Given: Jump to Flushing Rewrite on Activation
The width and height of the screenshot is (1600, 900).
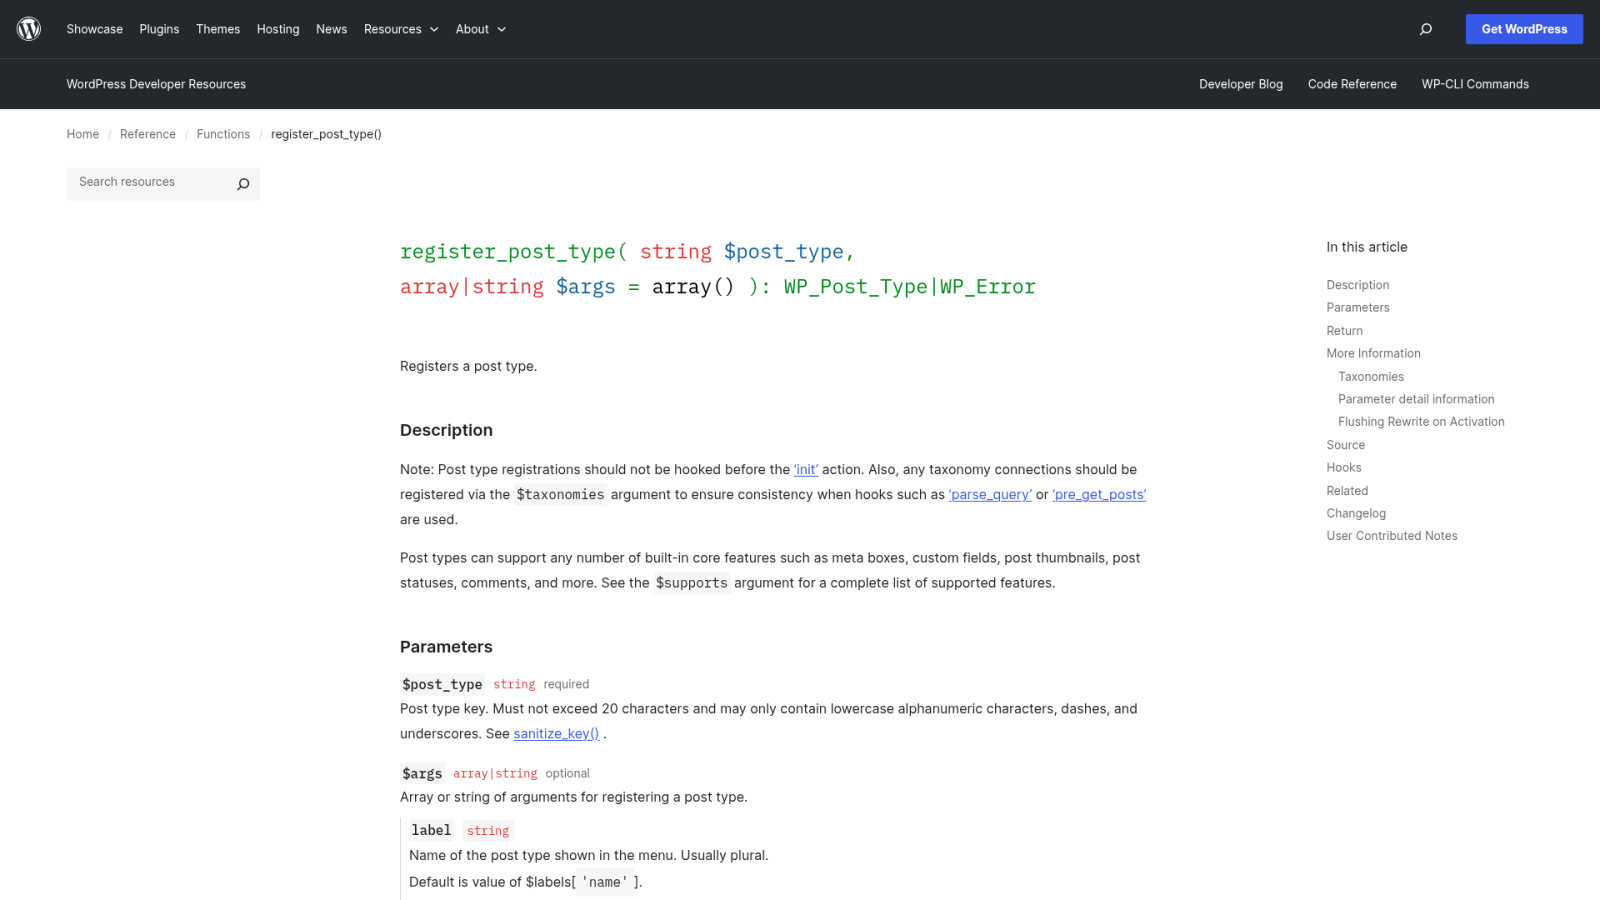Looking at the screenshot, I should 1421,422.
